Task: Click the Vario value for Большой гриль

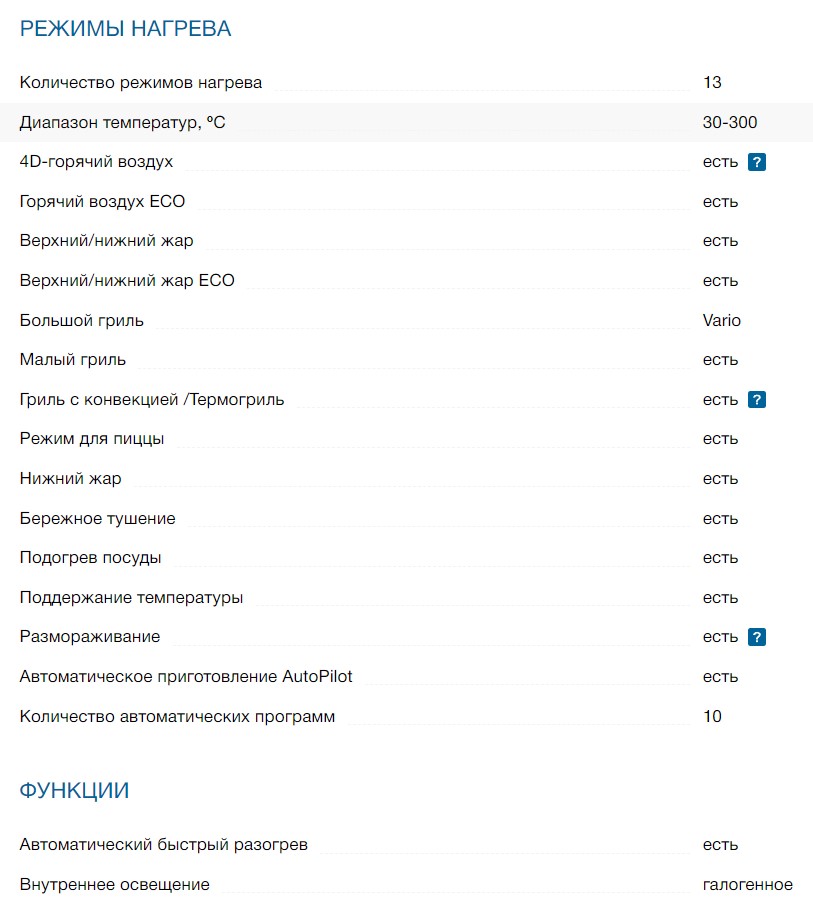Action: point(722,320)
